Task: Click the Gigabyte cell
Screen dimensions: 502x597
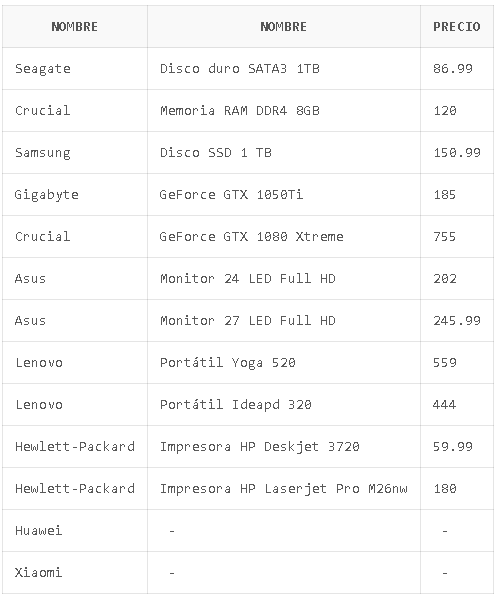Action: [x=75, y=195]
